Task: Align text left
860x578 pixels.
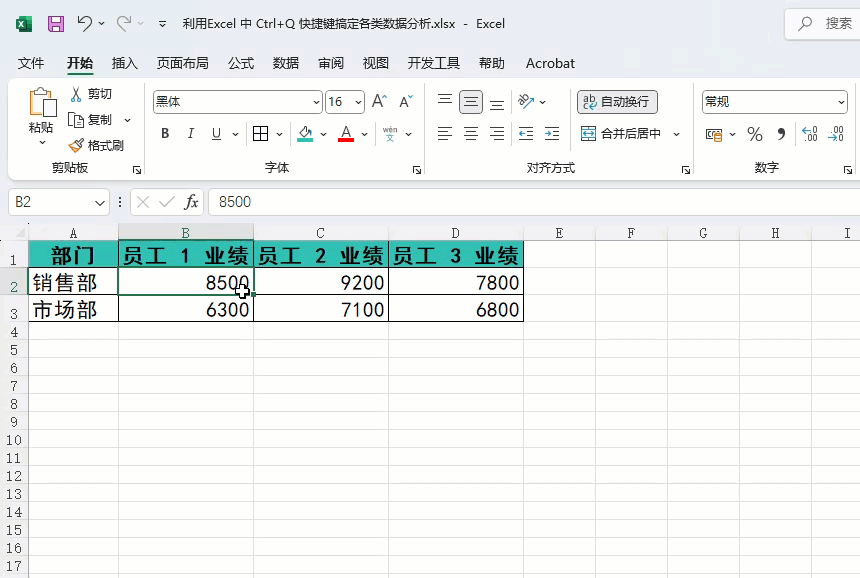Action: pyautogui.click(x=445, y=133)
